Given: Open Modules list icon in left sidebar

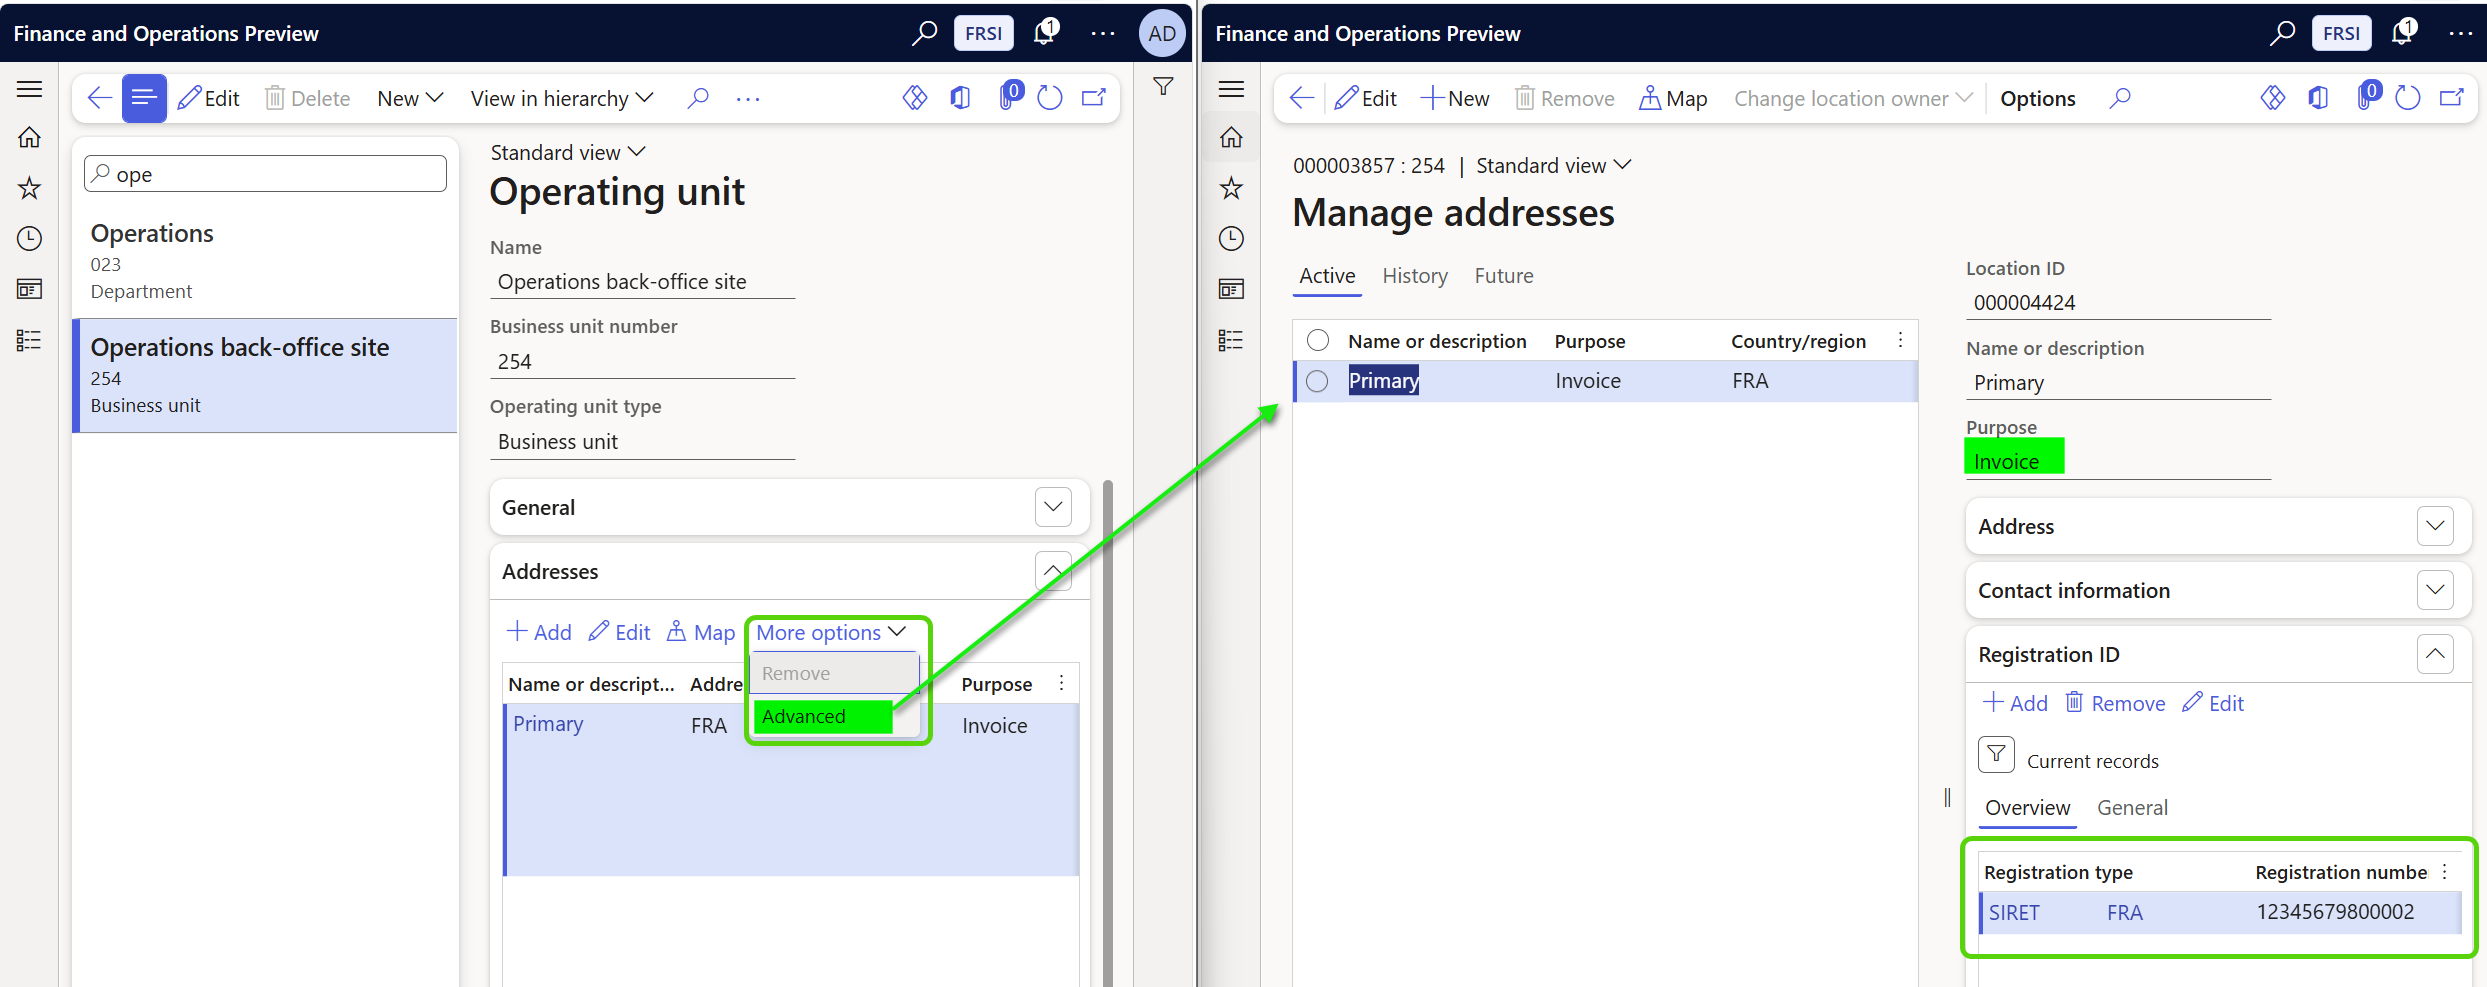Looking at the screenshot, I should (x=29, y=340).
